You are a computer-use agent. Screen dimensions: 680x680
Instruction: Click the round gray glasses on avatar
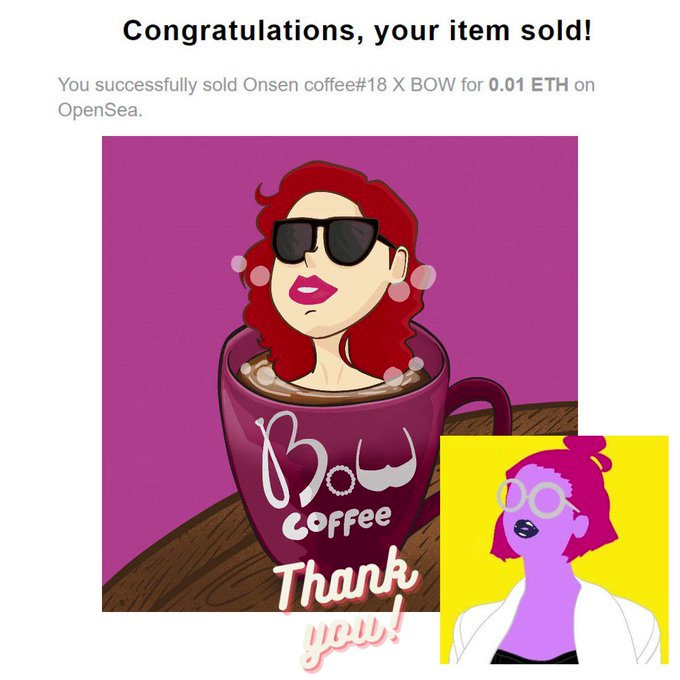[536, 498]
